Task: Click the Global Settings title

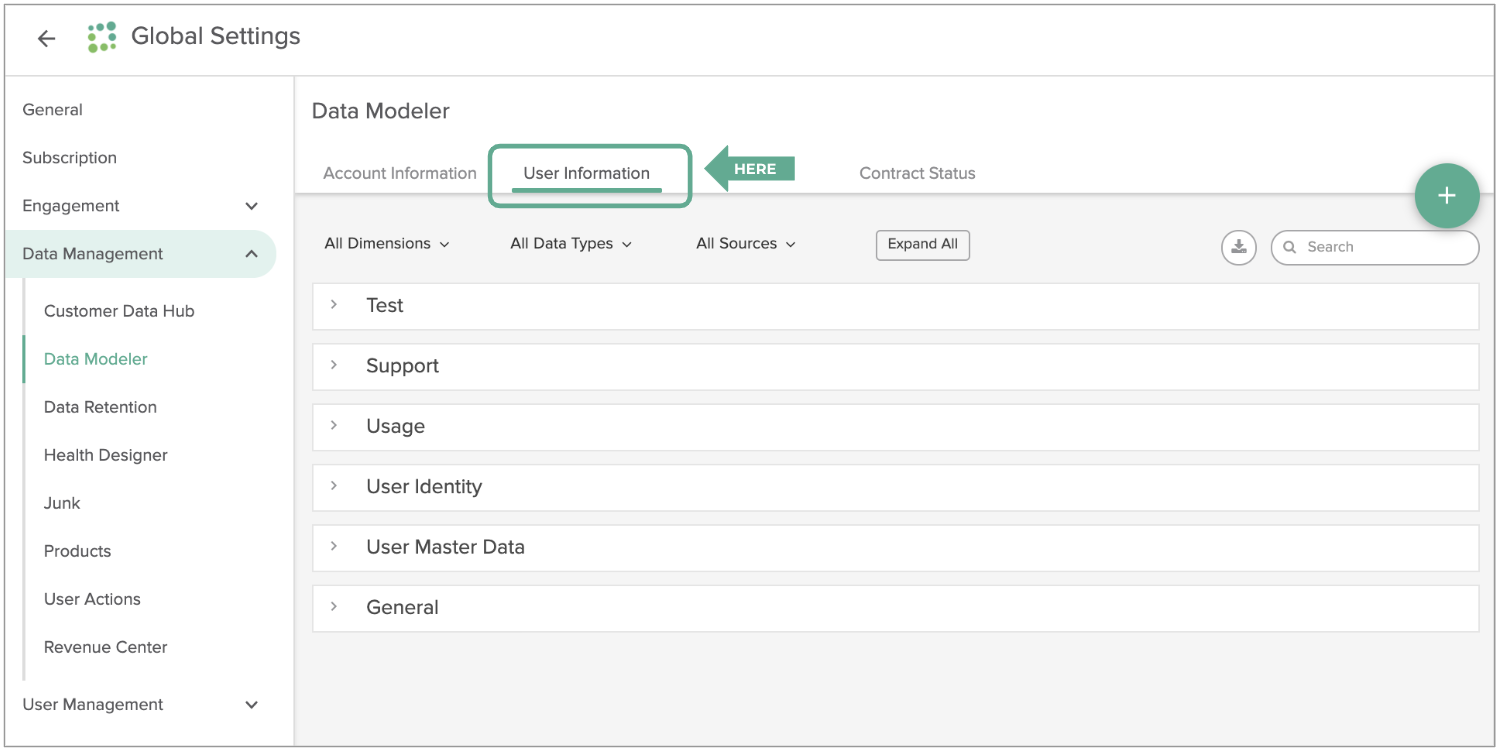Action: pos(216,36)
